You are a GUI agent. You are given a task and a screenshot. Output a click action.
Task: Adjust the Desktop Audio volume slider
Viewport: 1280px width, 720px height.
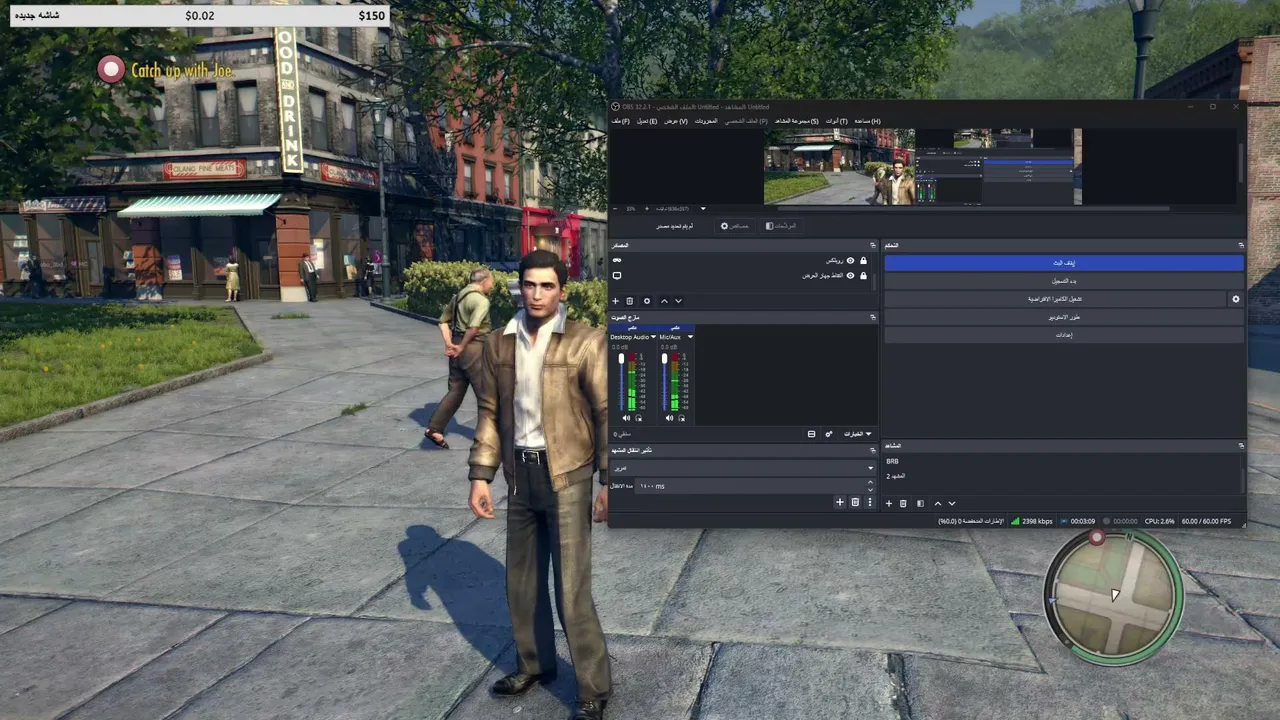tap(621, 381)
